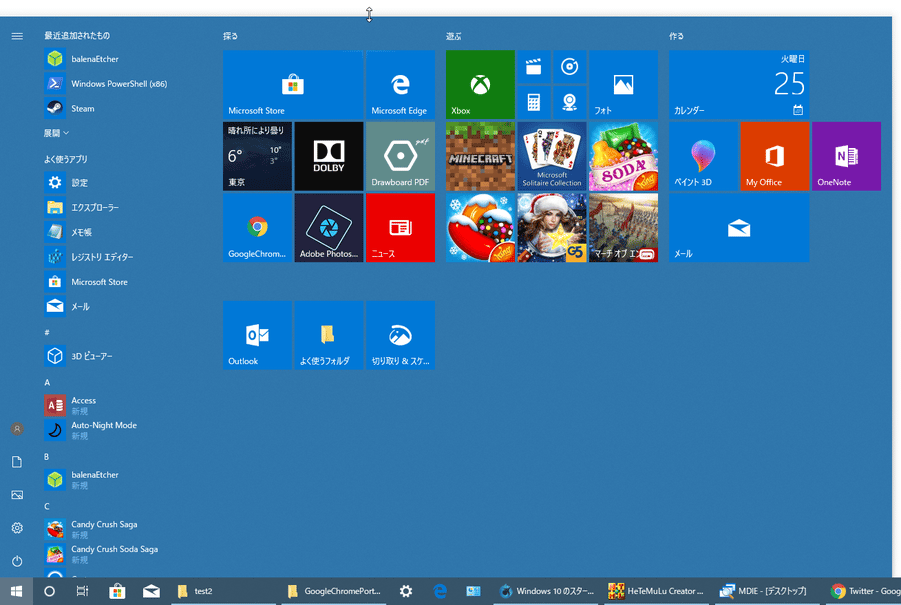
Task: Jump via the letter A header
Action: pos(47,383)
